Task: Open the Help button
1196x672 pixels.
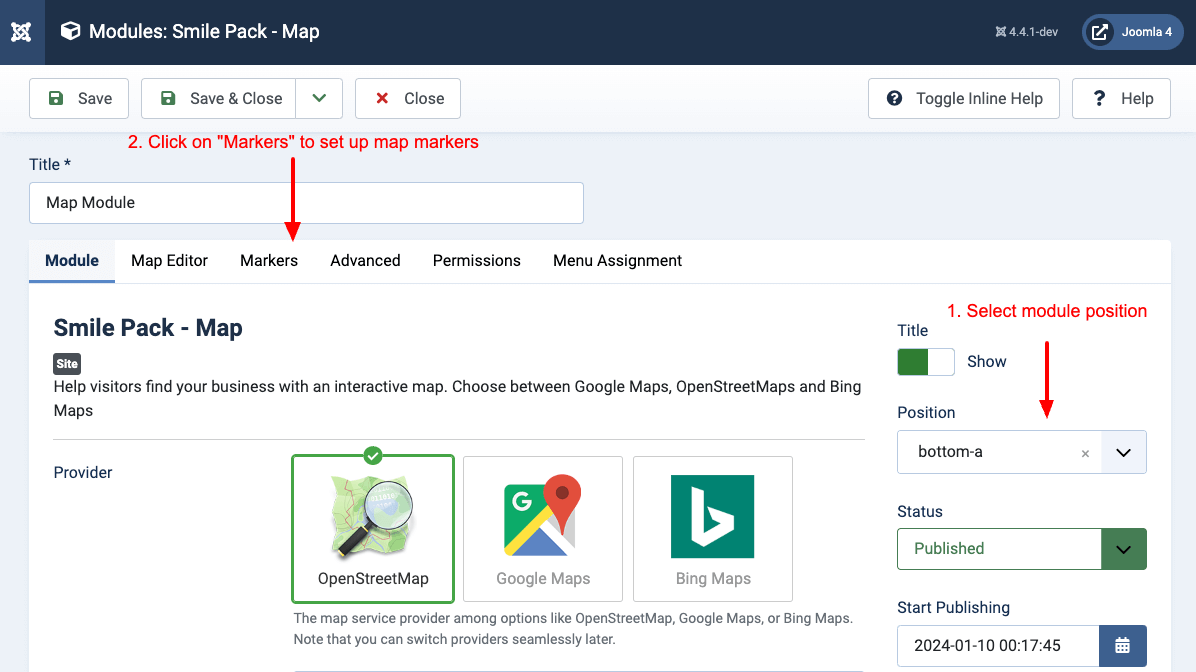Action: tap(1121, 98)
